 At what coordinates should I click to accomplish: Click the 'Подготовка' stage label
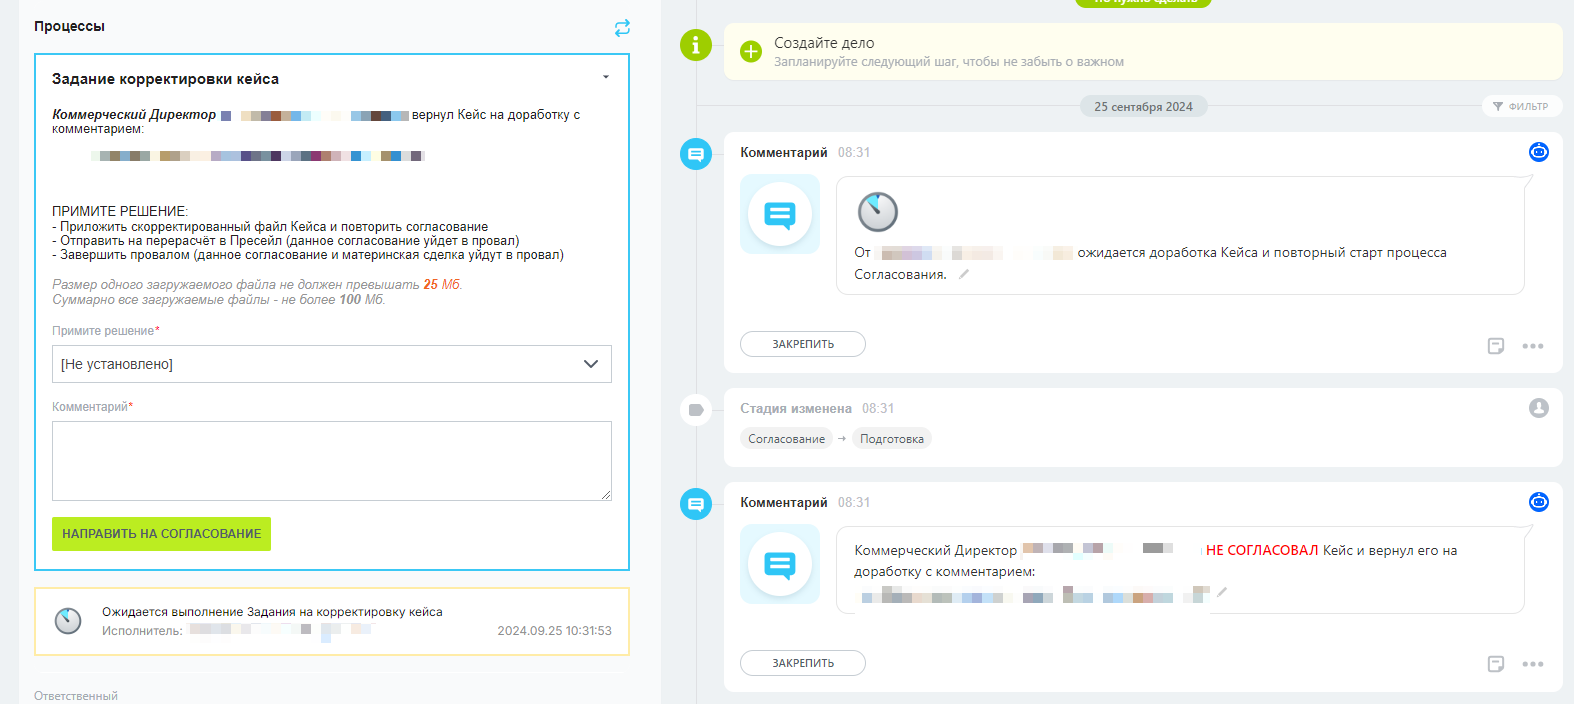point(892,439)
